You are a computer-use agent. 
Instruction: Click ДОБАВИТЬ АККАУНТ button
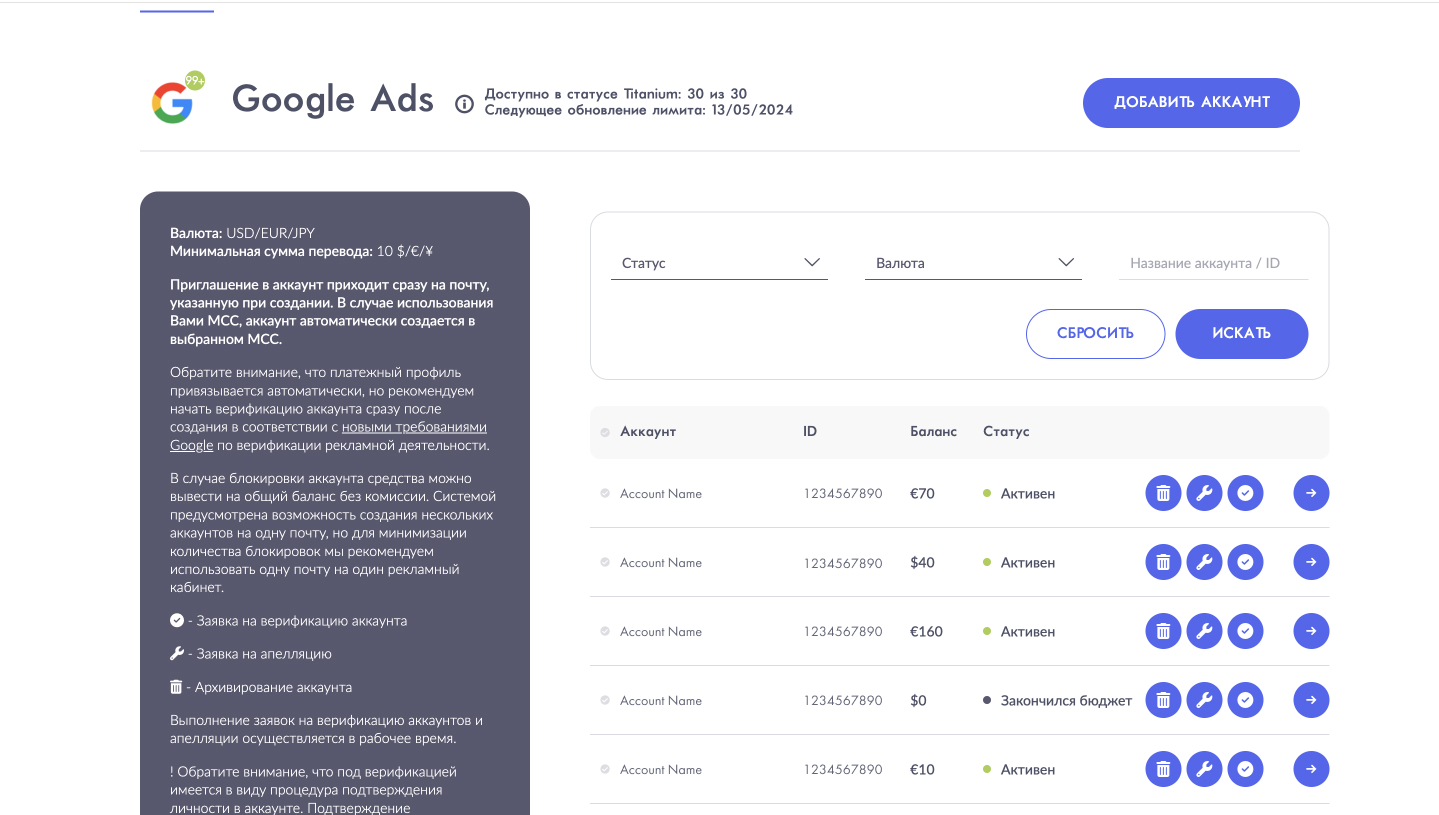pos(1191,102)
